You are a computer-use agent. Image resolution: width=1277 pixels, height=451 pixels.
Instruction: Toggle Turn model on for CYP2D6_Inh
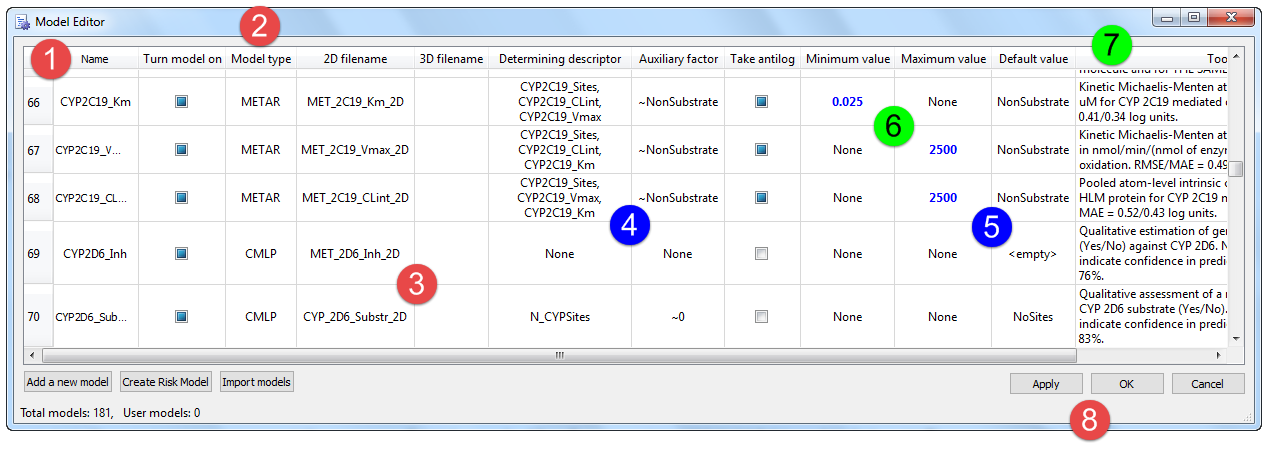click(x=181, y=253)
